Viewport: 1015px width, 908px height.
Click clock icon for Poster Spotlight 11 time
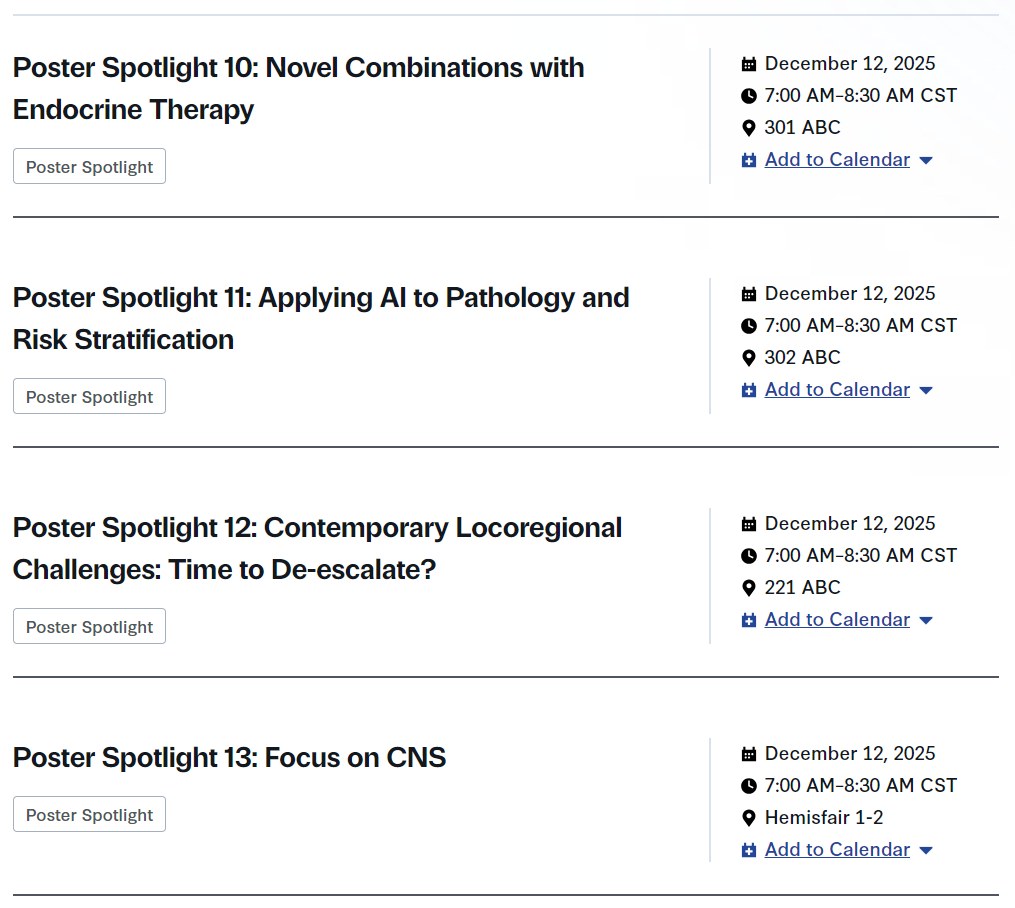tap(749, 326)
